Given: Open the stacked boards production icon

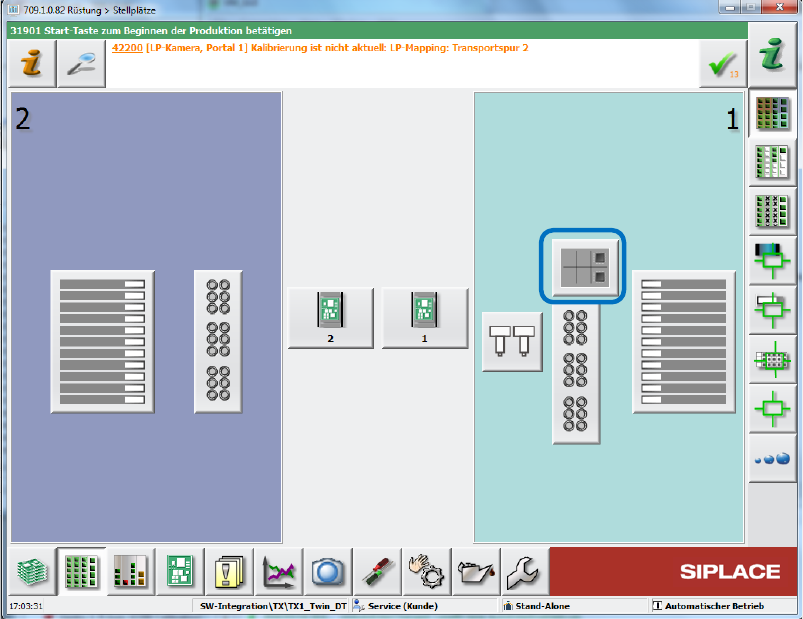Looking at the screenshot, I should pyautogui.click(x=32, y=571).
